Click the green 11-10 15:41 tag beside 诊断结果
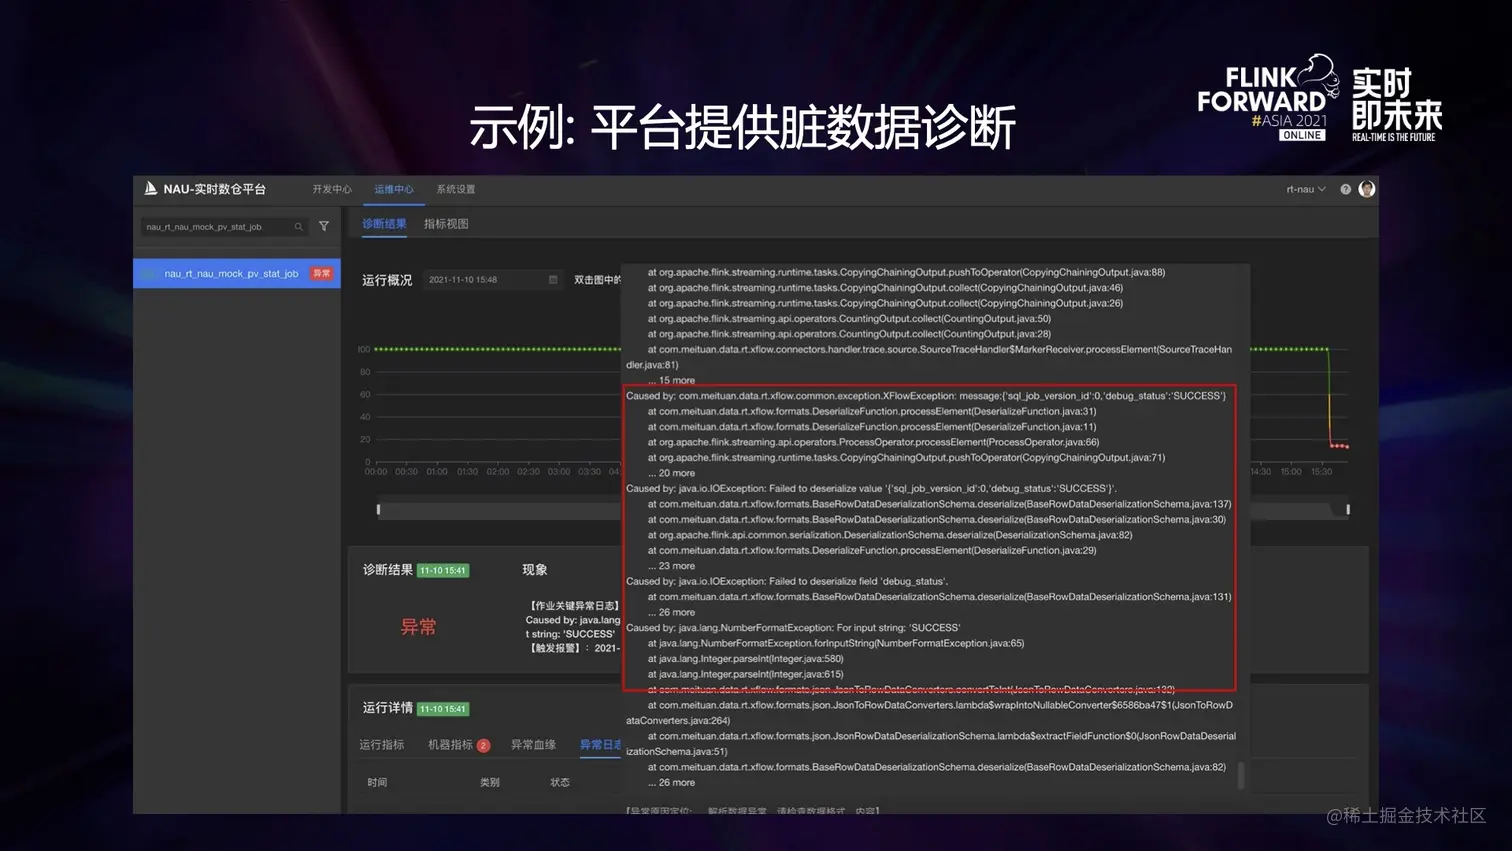 click(443, 570)
